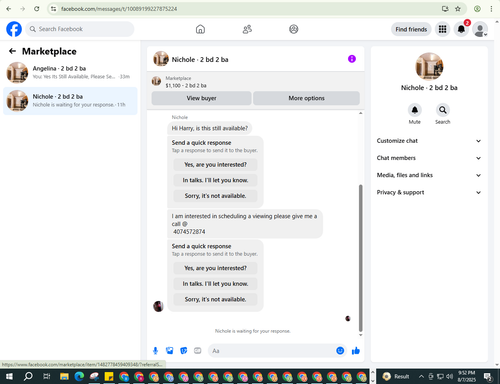Image resolution: width=500 pixels, height=384 pixels.
Task: Go back using the Marketplace back arrow
Action: coord(12,51)
